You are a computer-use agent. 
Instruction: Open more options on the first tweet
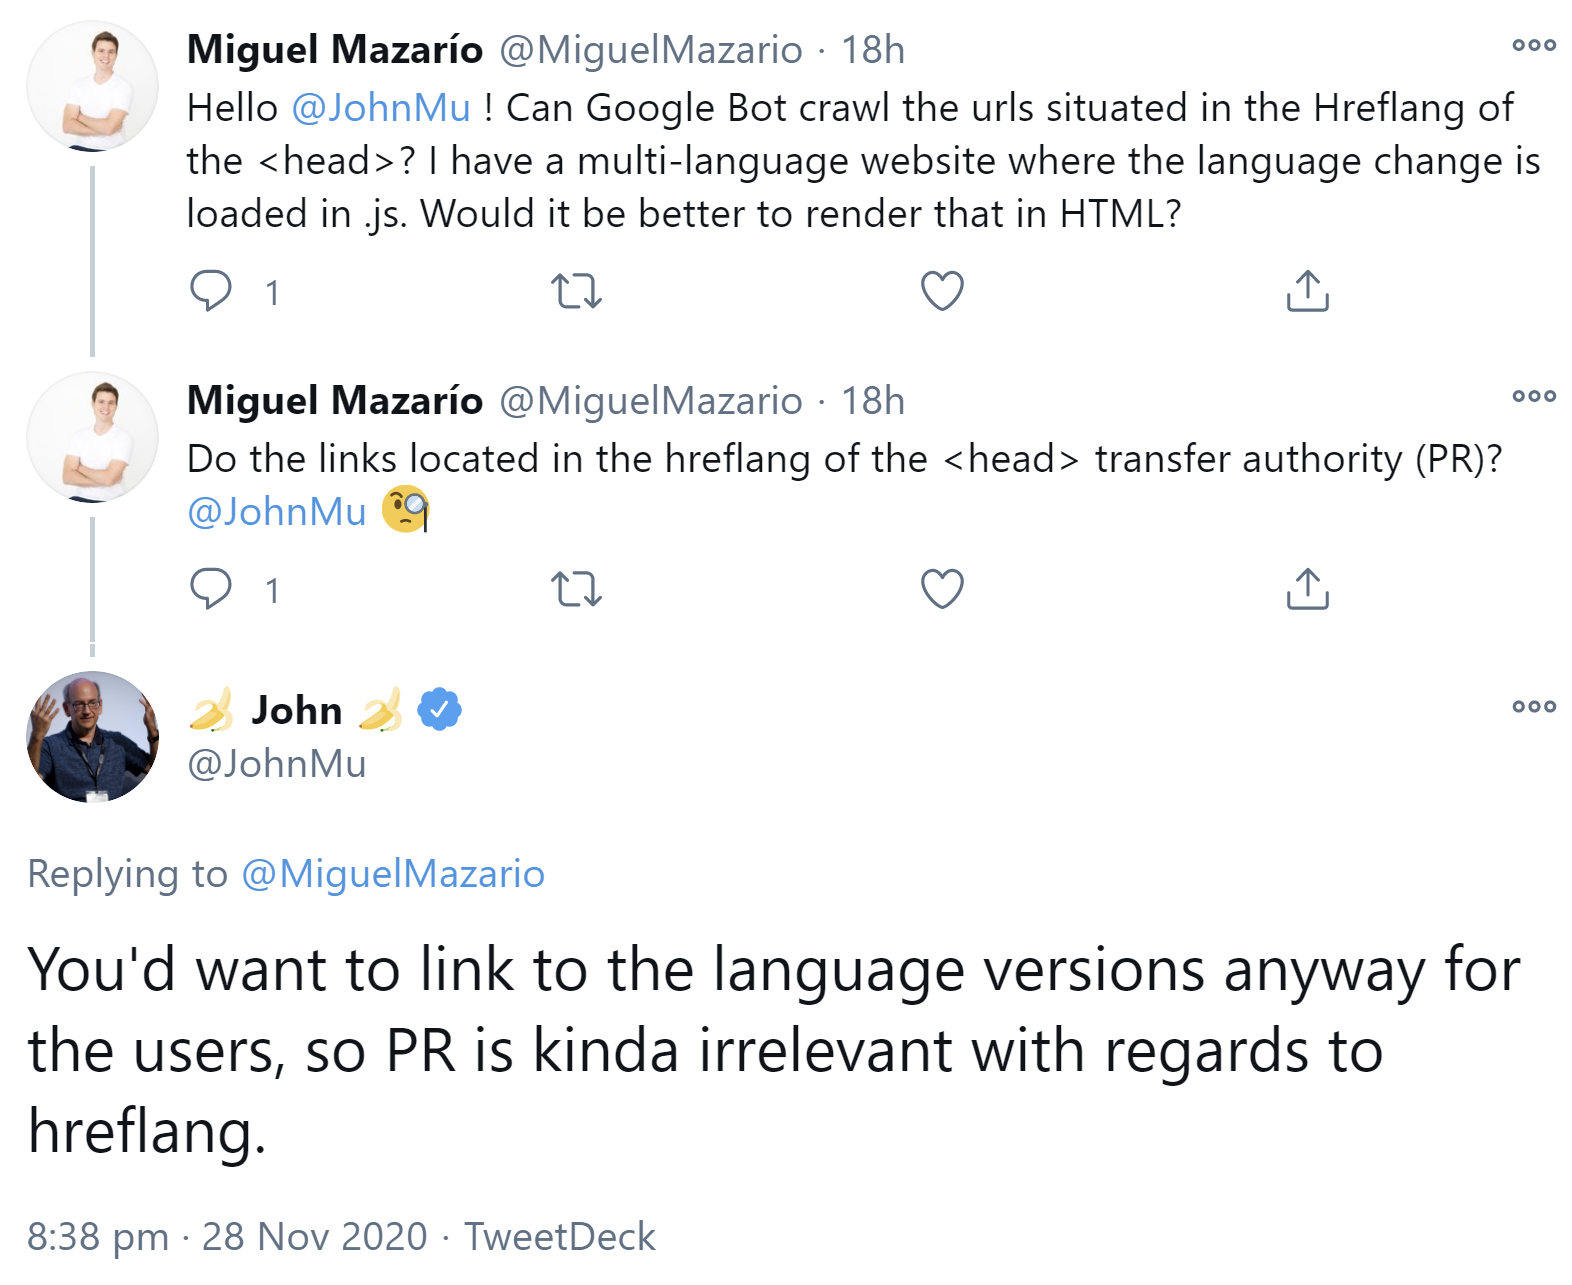click(x=1534, y=45)
